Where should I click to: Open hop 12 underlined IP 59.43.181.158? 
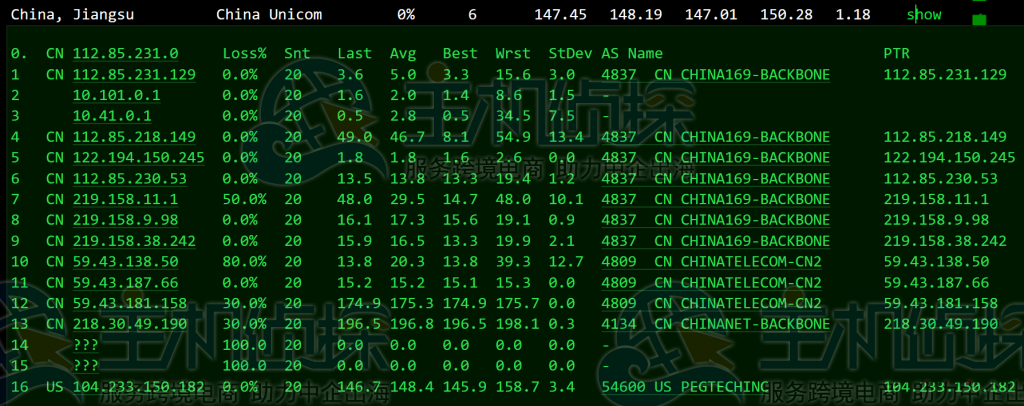(x=130, y=304)
